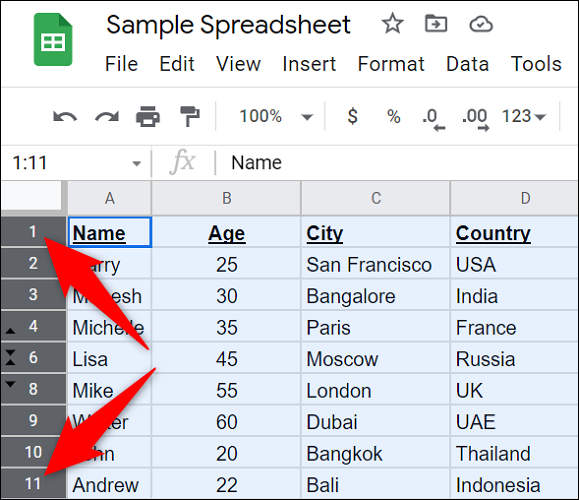Open the Tools menu

pyautogui.click(x=536, y=64)
